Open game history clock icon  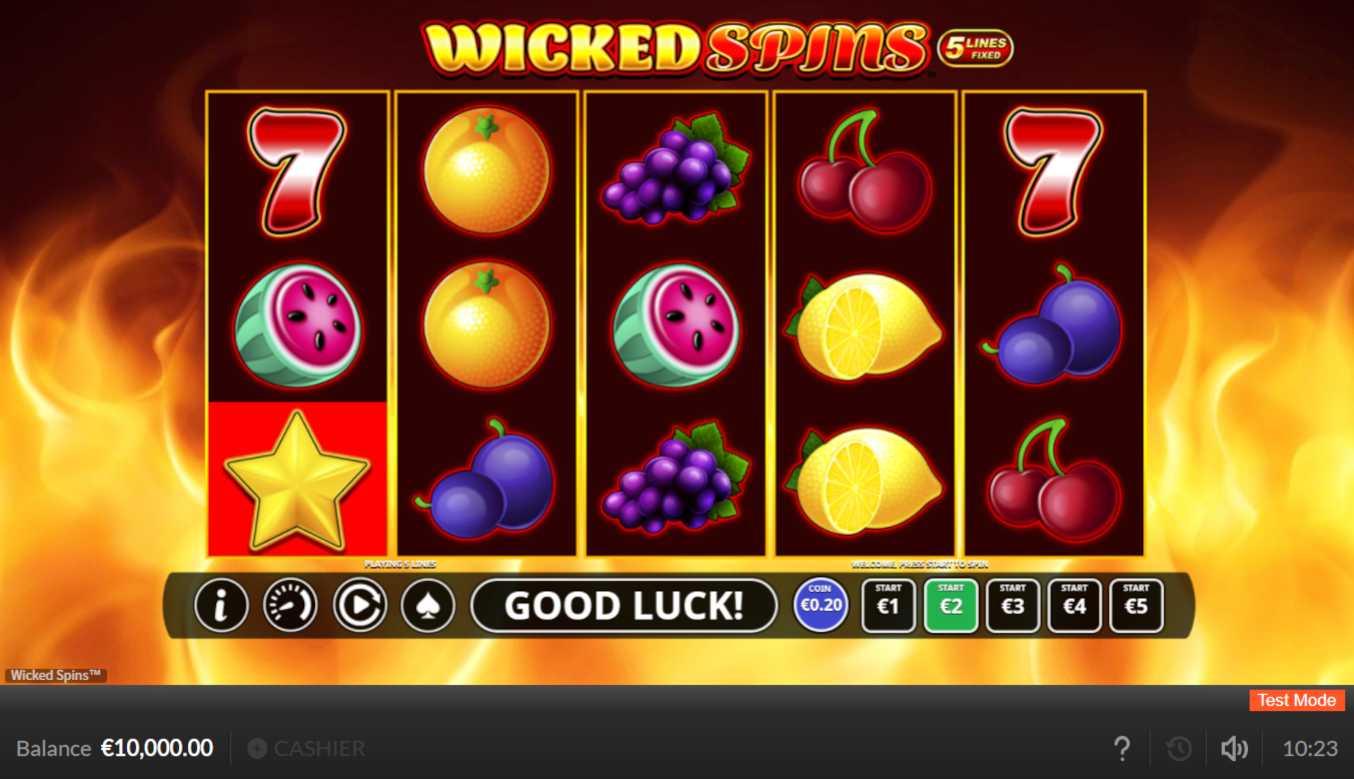1179,748
